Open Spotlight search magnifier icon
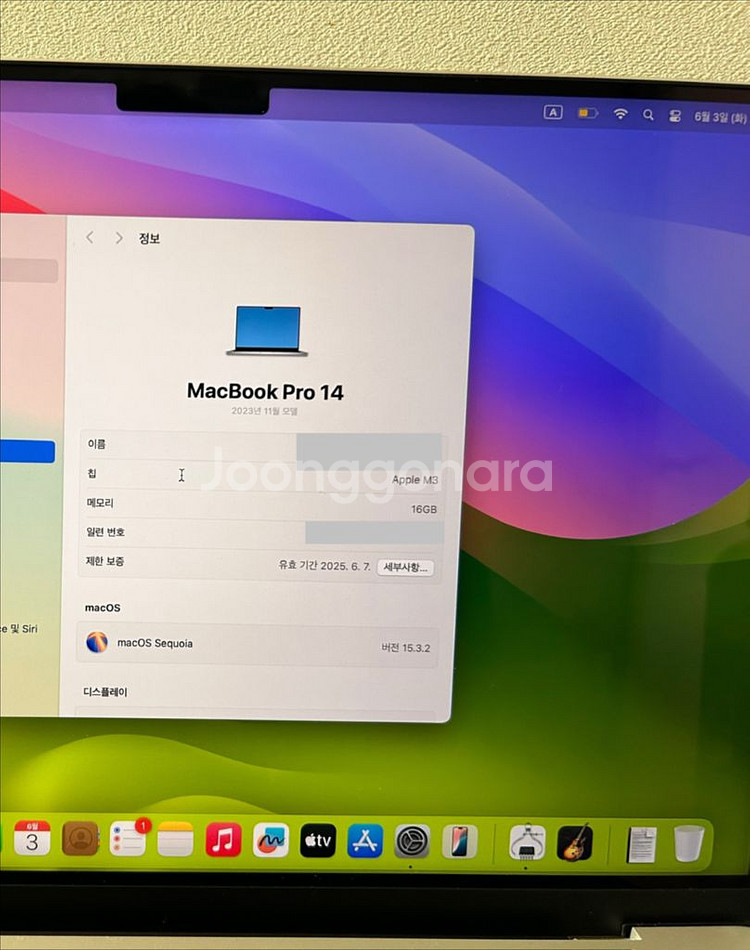The width and height of the screenshot is (750, 950). click(x=648, y=115)
